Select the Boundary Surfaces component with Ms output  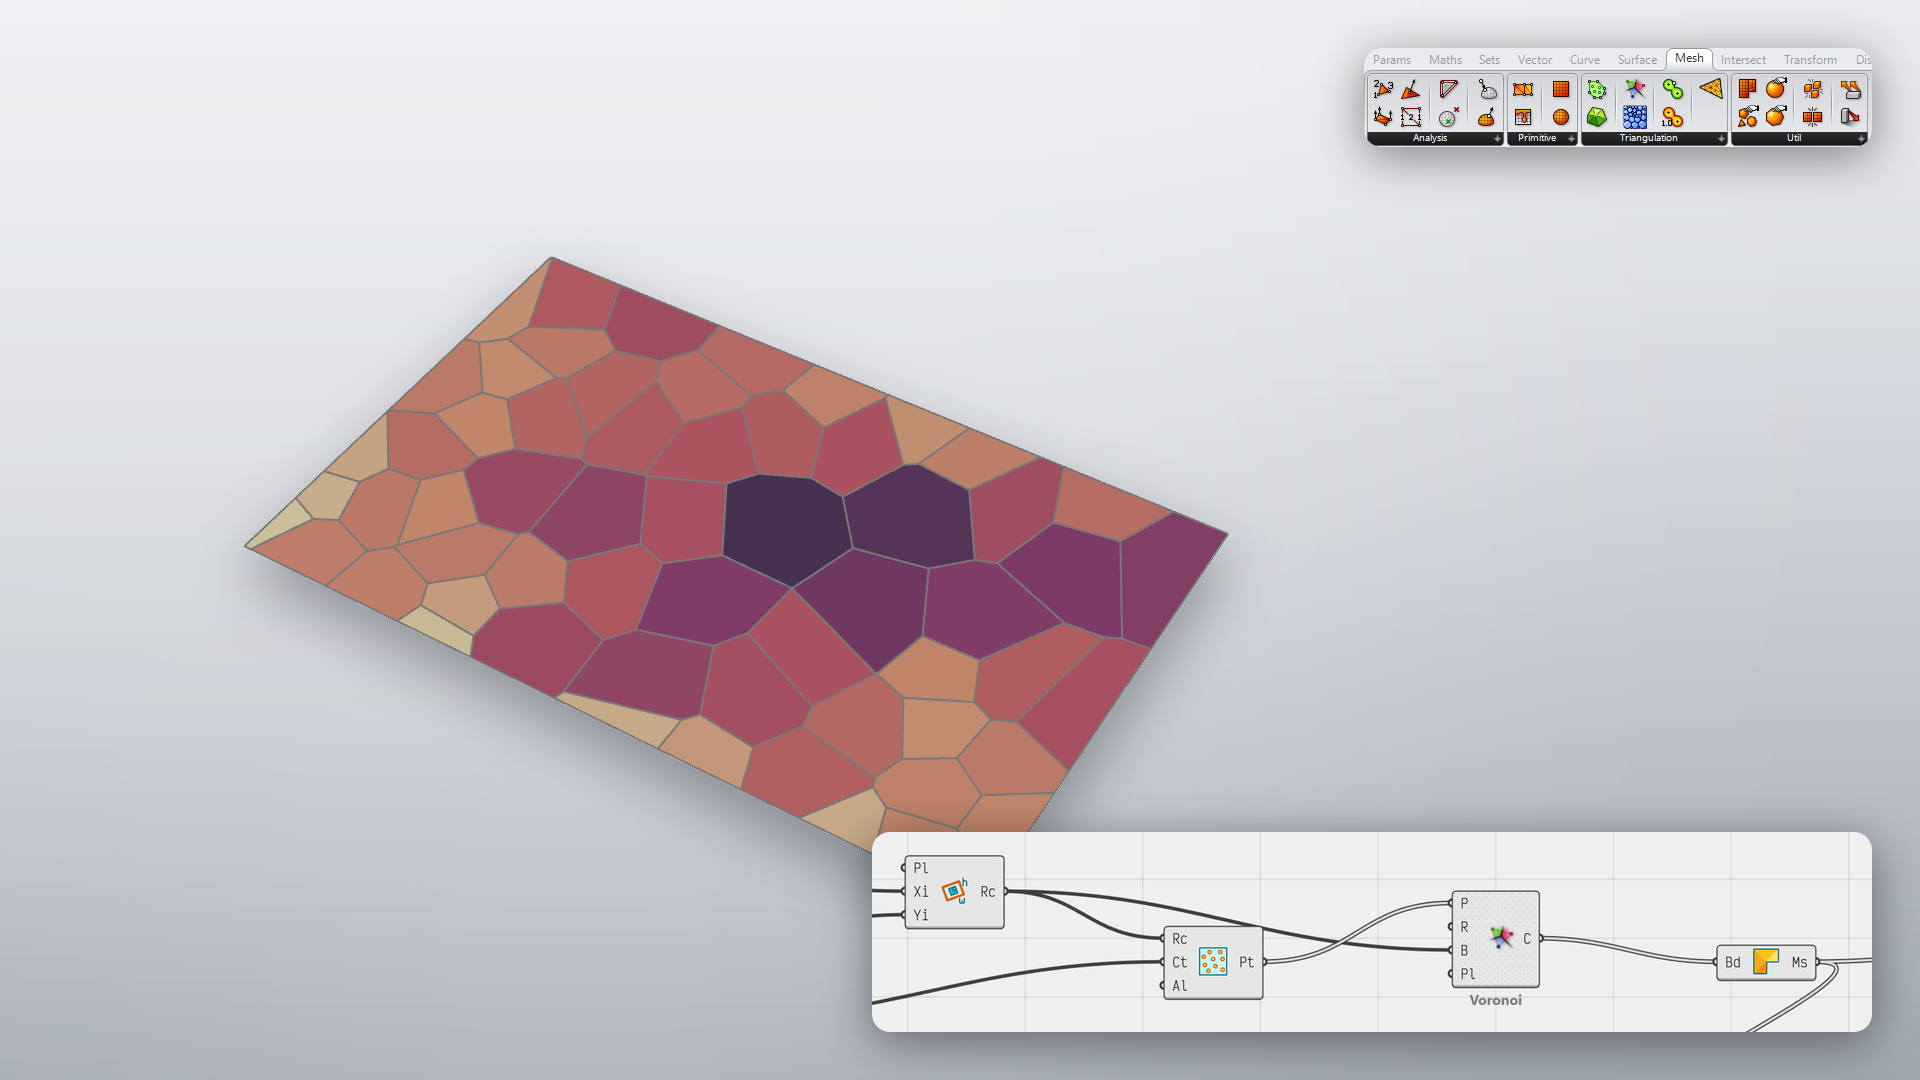(1766, 962)
